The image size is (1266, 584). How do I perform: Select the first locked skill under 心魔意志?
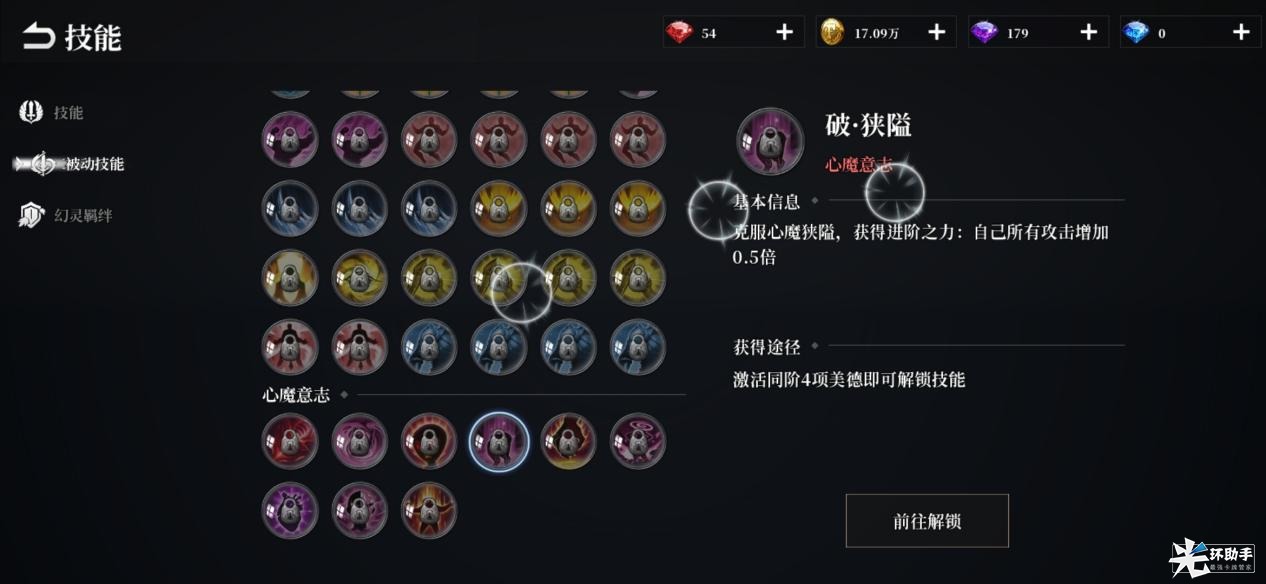tap(290, 440)
